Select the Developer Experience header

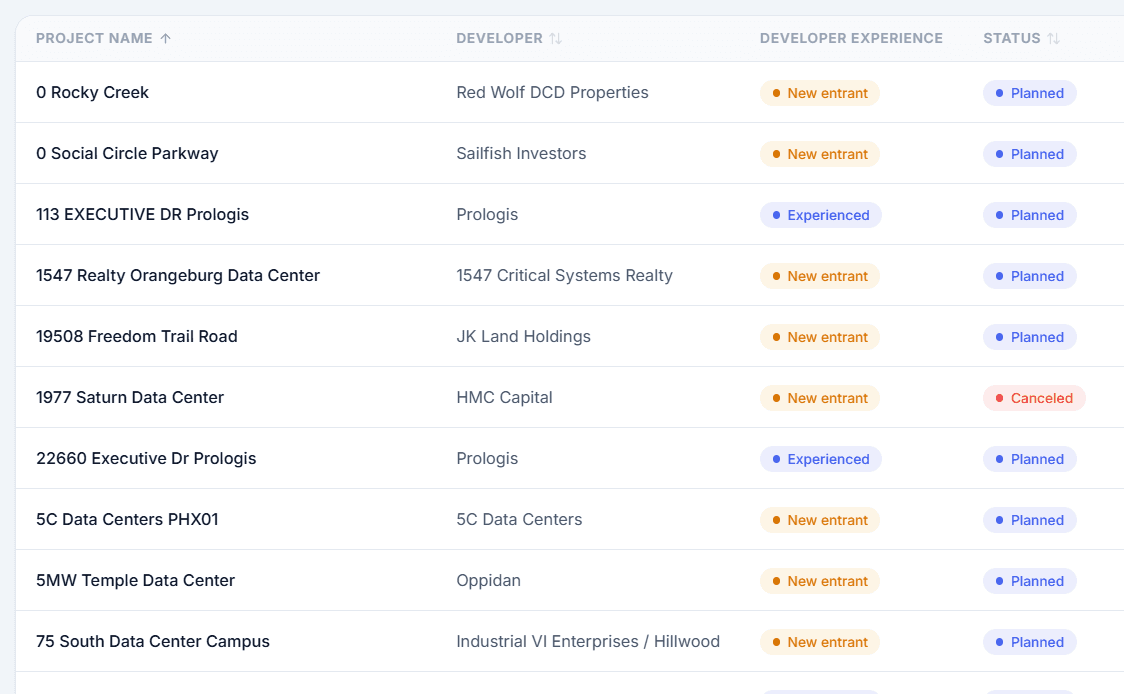coord(851,39)
